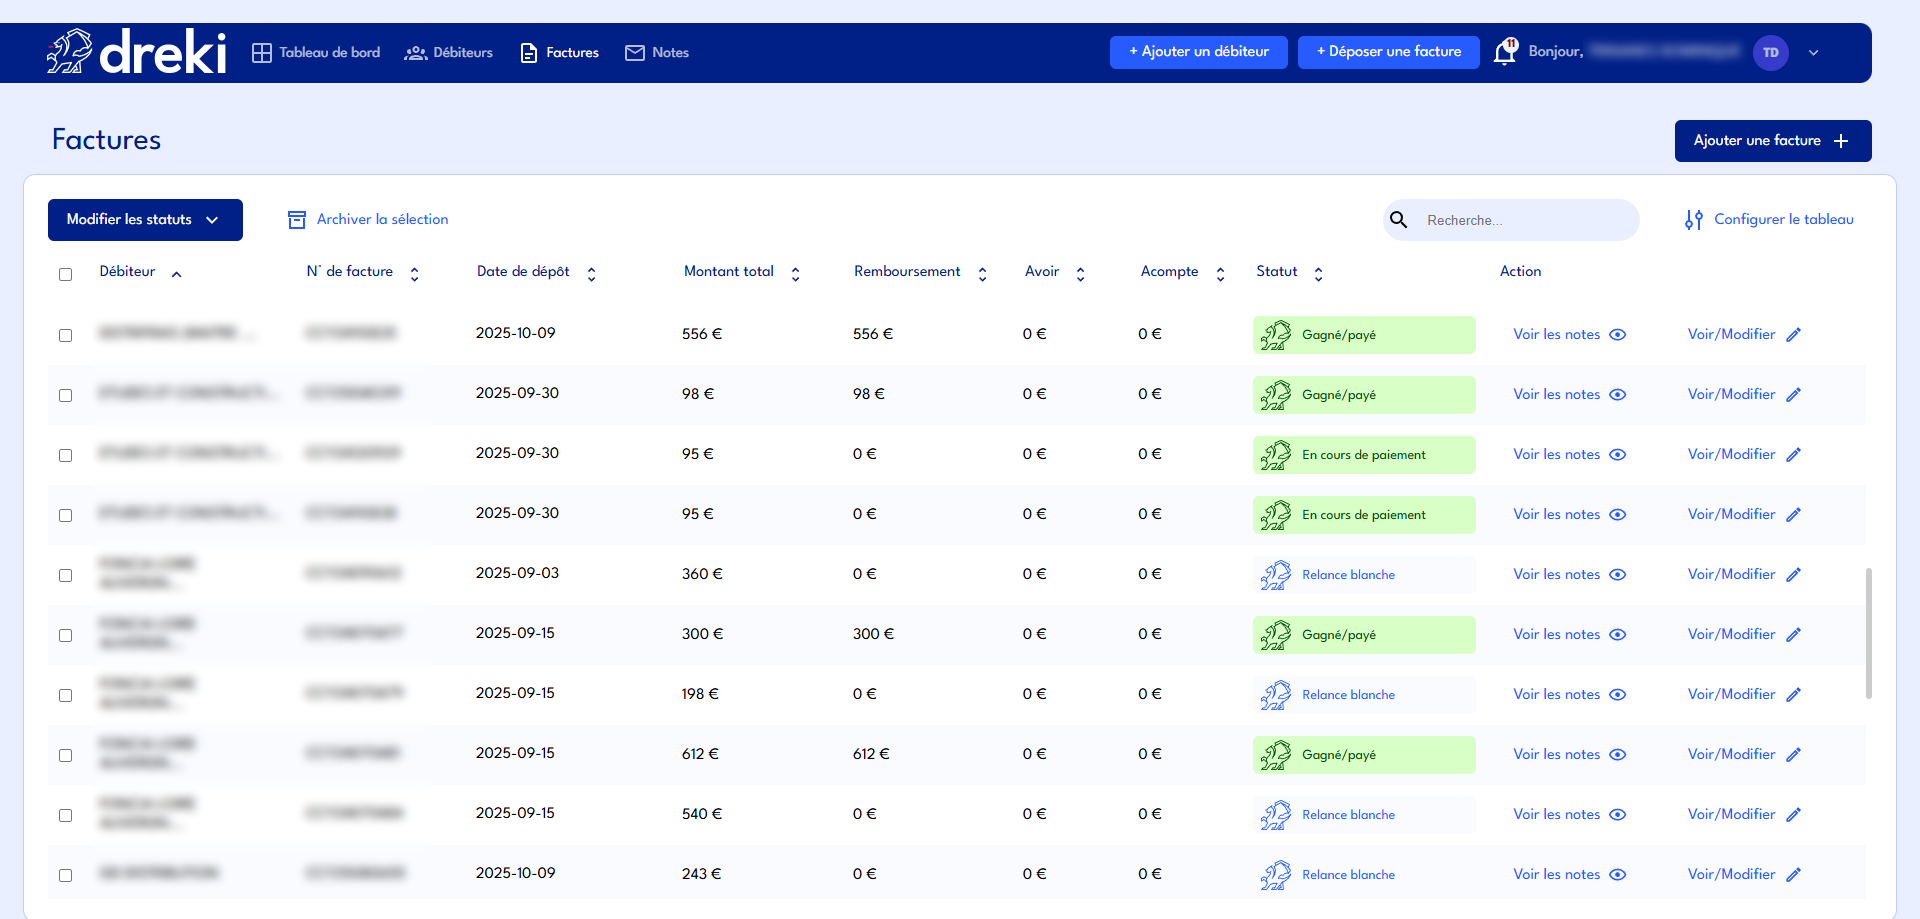Image resolution: width=1920 pixels, height=919 pixels.
Task: Click the notification bell icon
Action: (1504, 52)
